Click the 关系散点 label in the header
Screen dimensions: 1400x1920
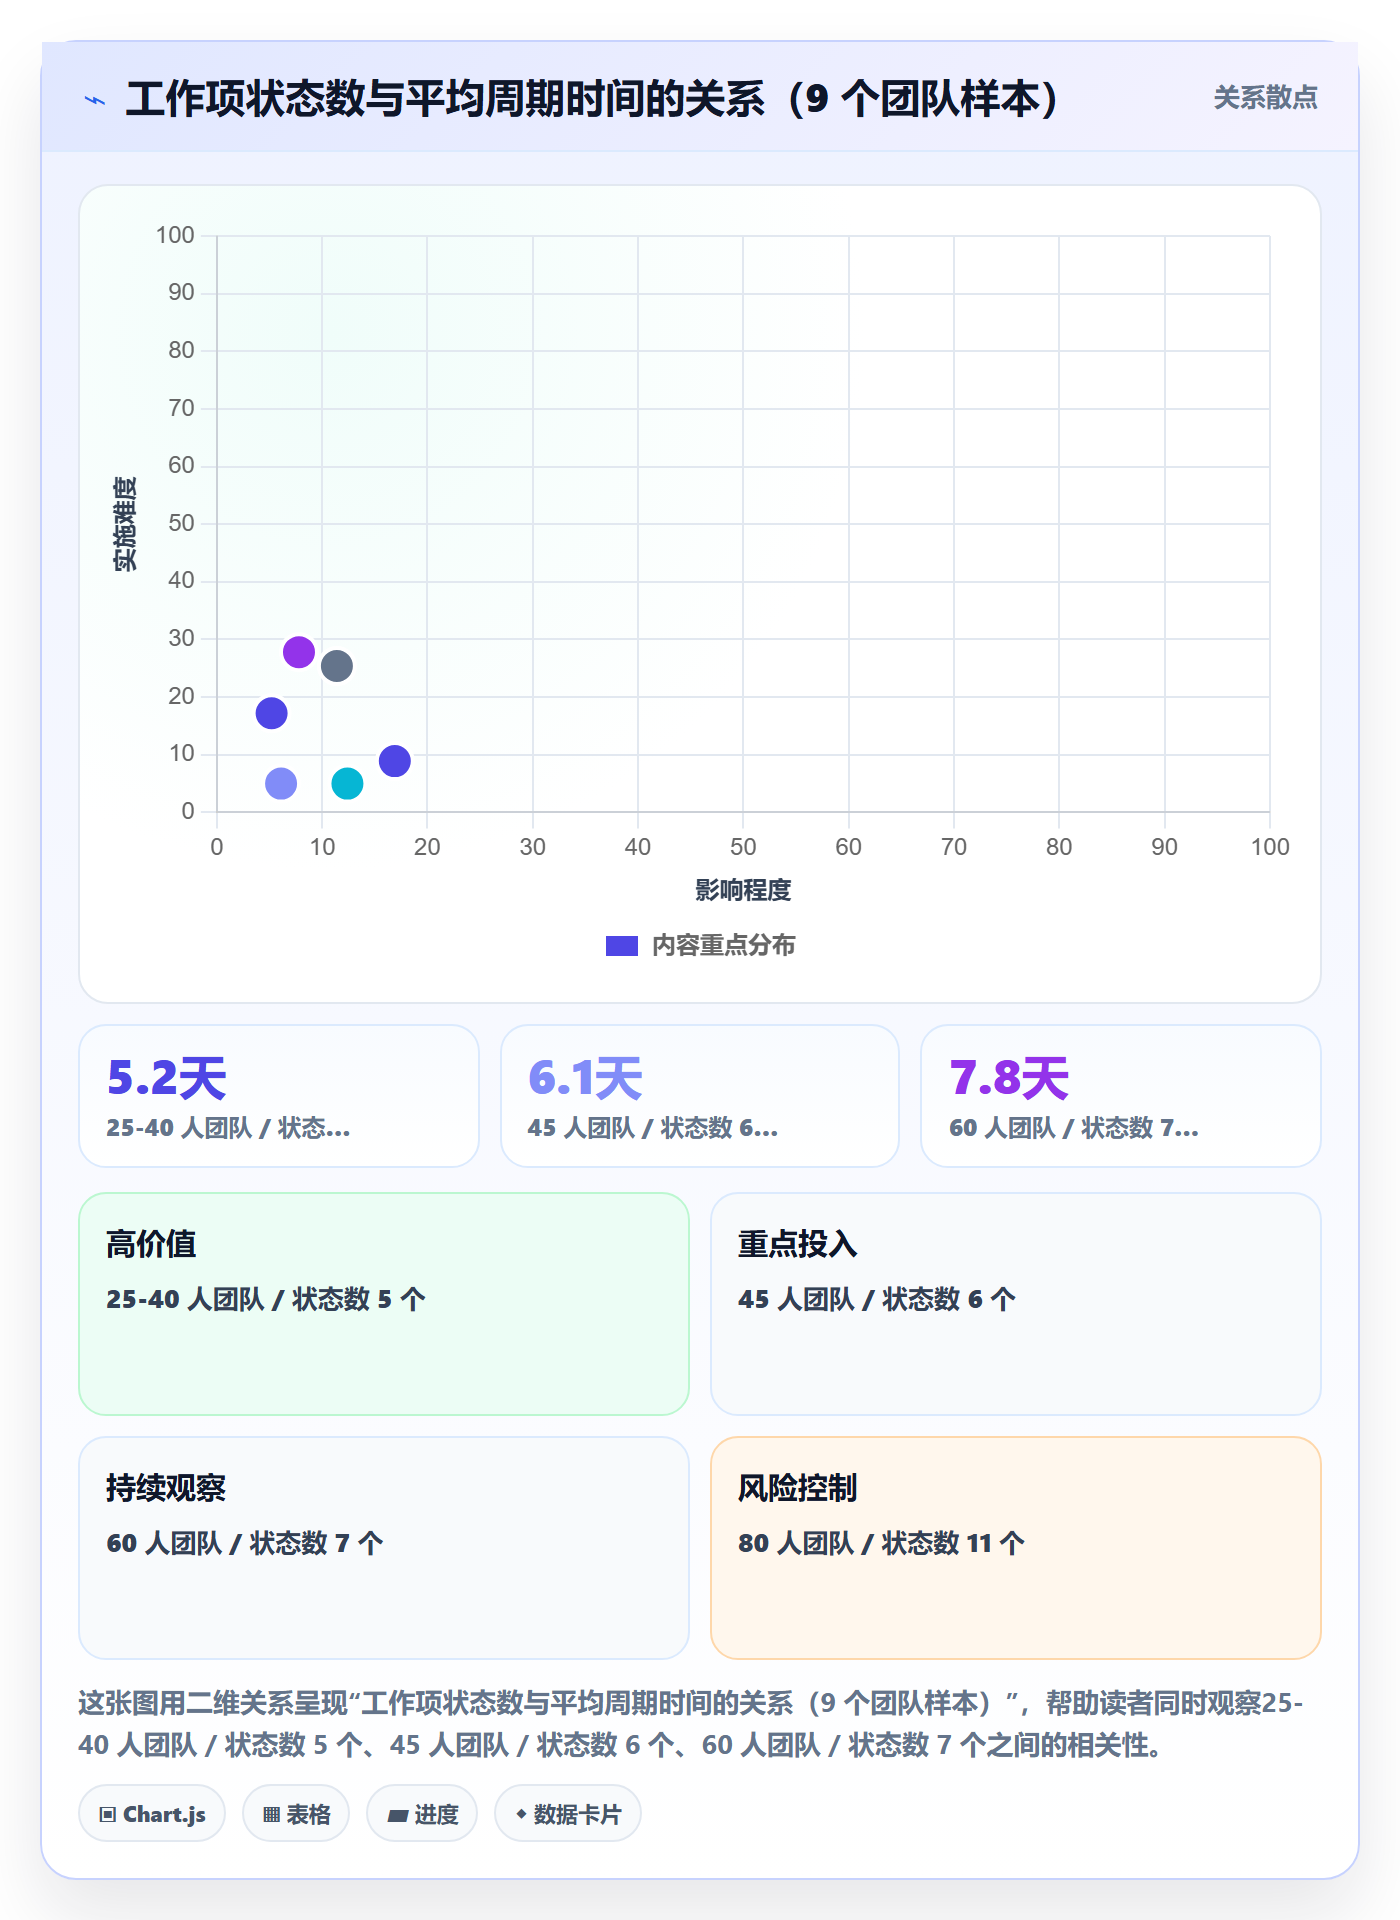pos(1265,98)
